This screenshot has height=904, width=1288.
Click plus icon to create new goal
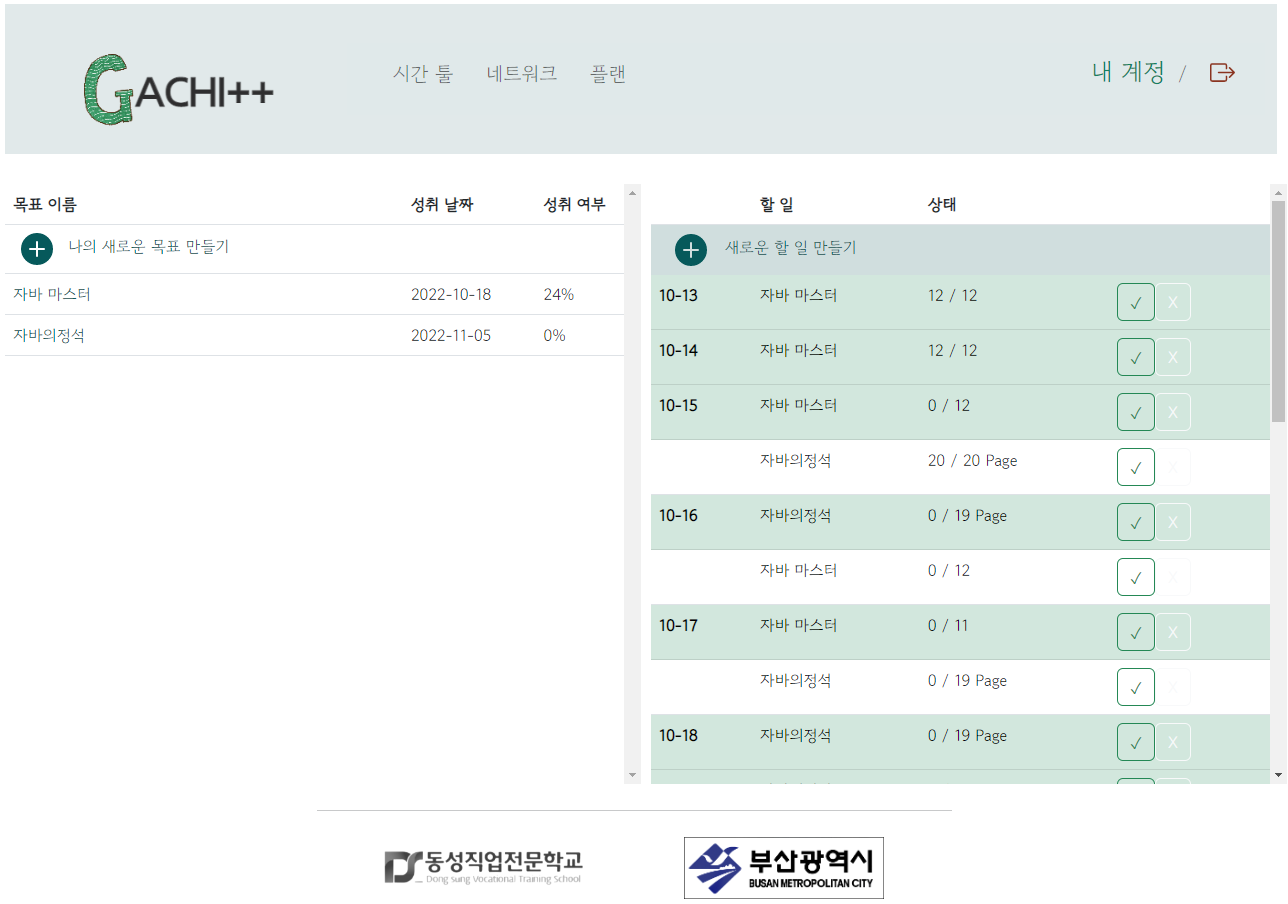click(37, 248)
